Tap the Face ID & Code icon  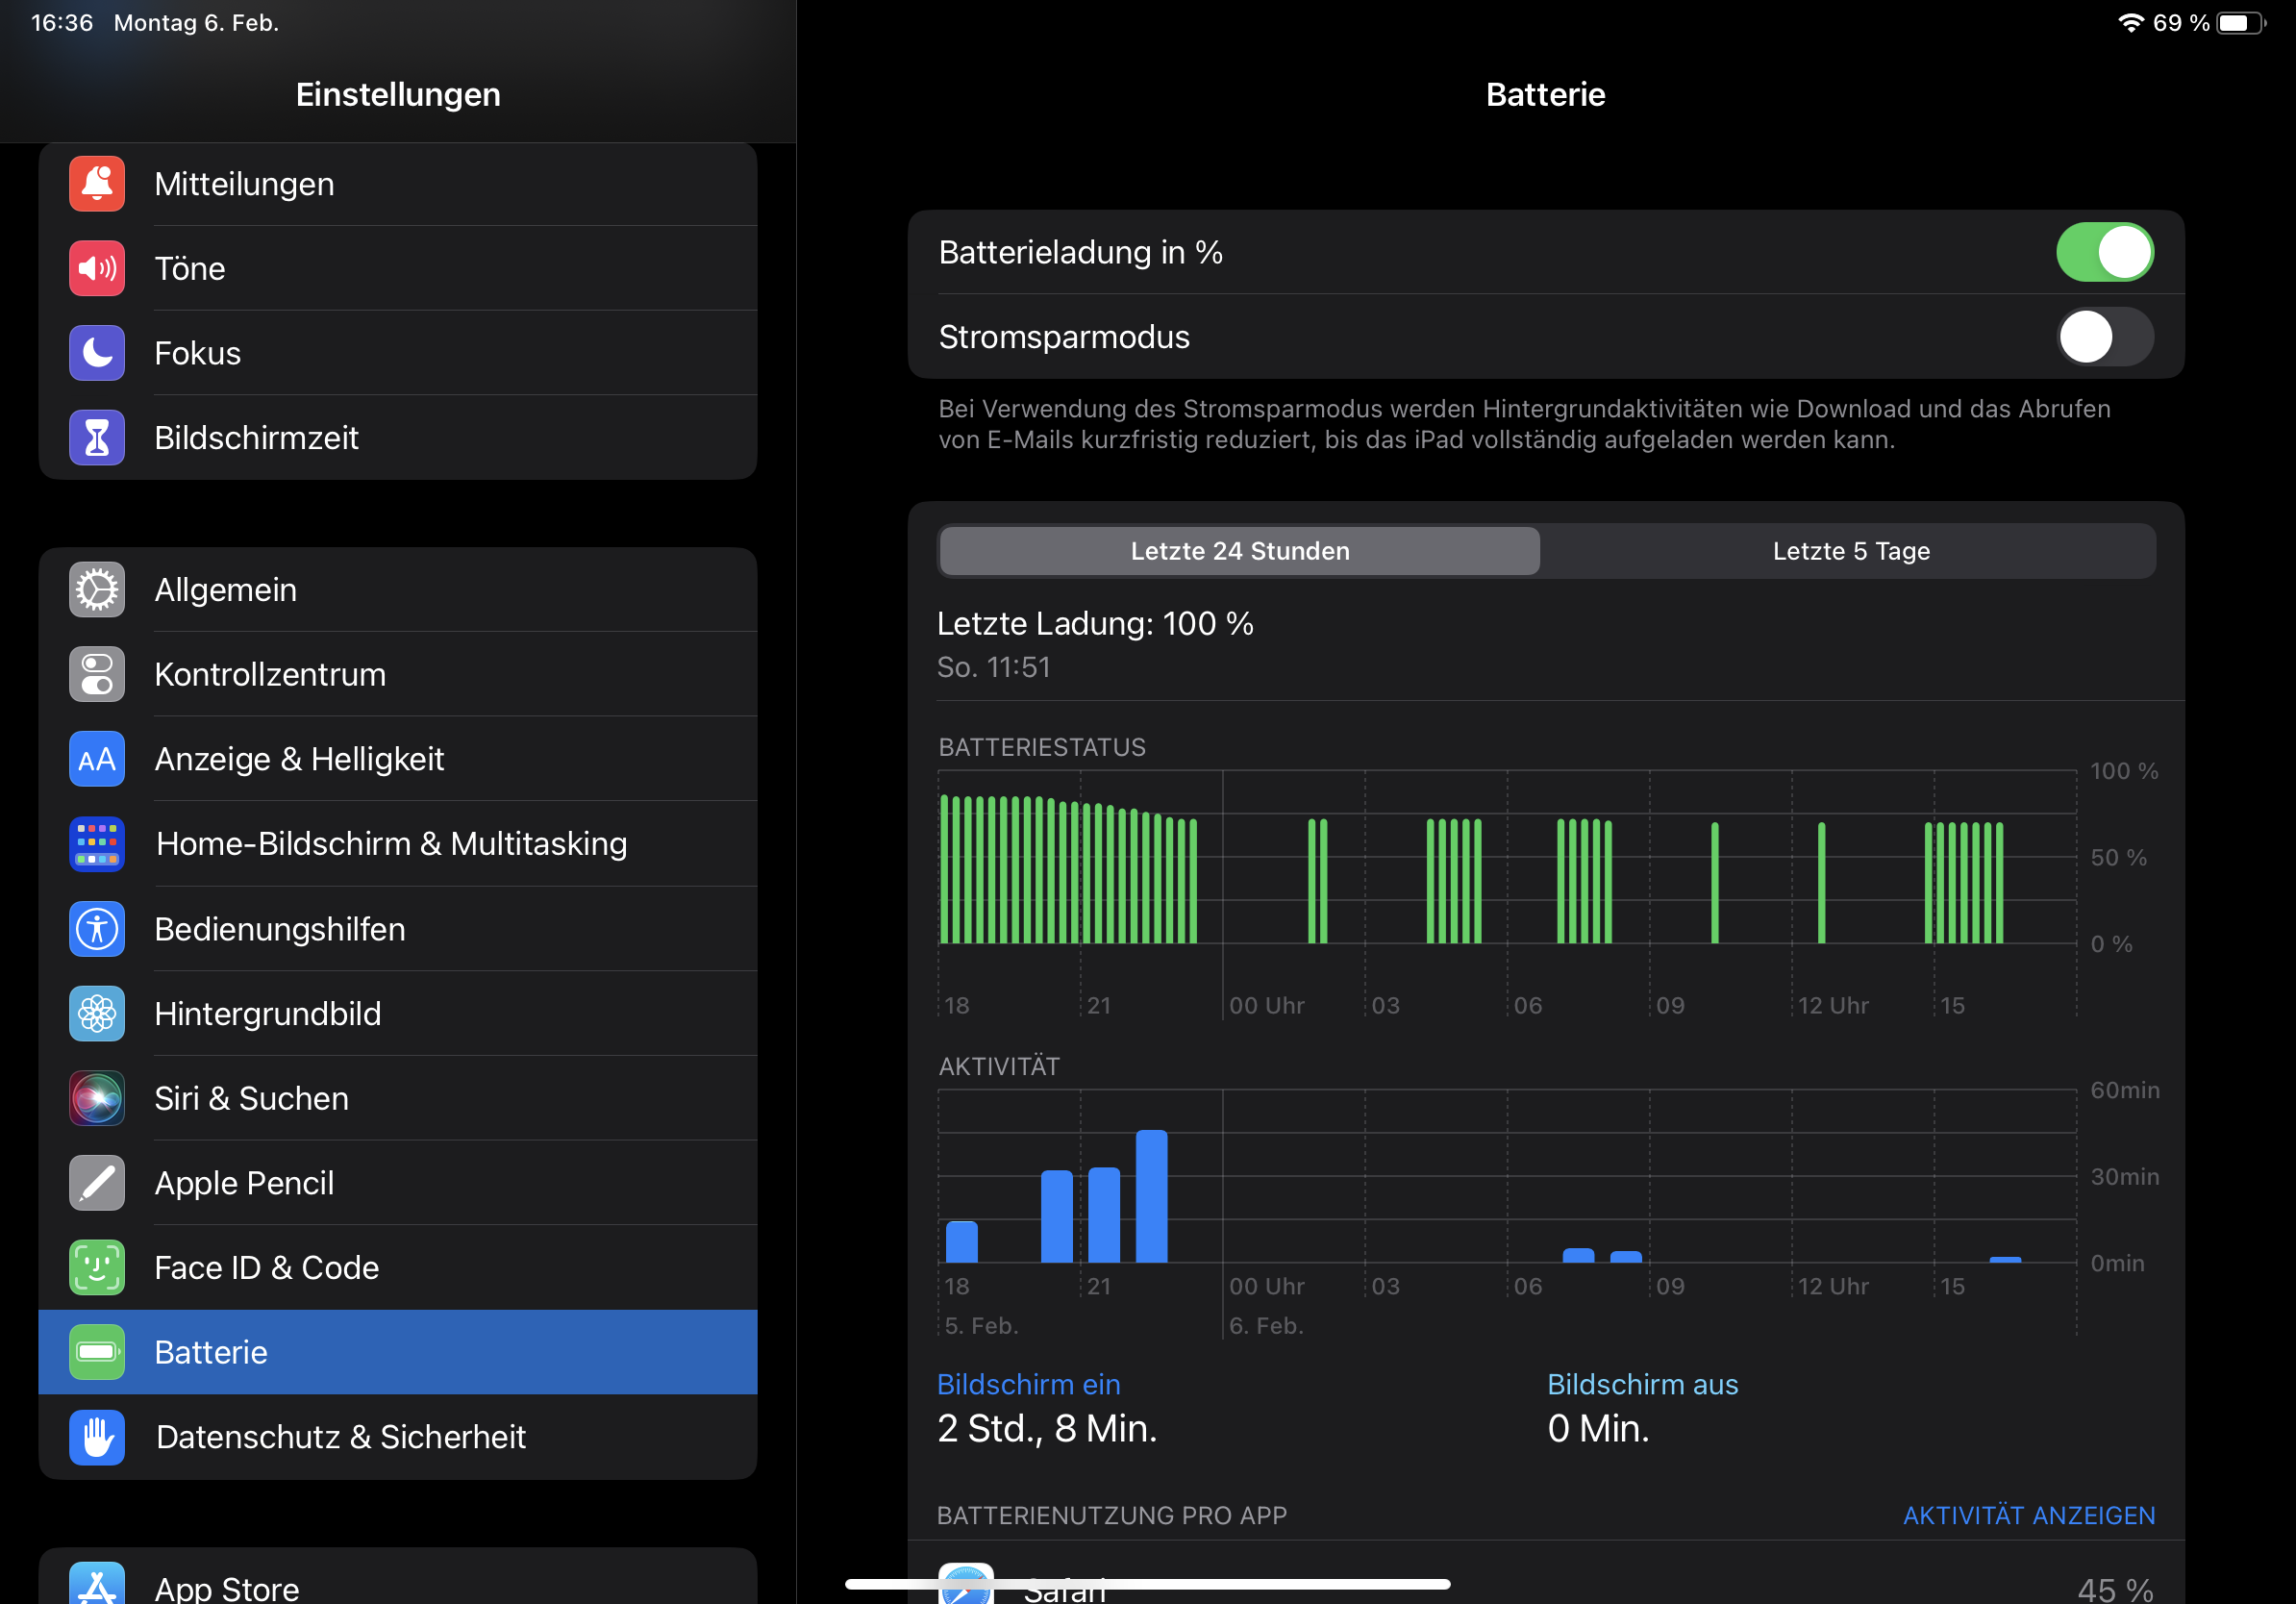tap(97, 1267)
